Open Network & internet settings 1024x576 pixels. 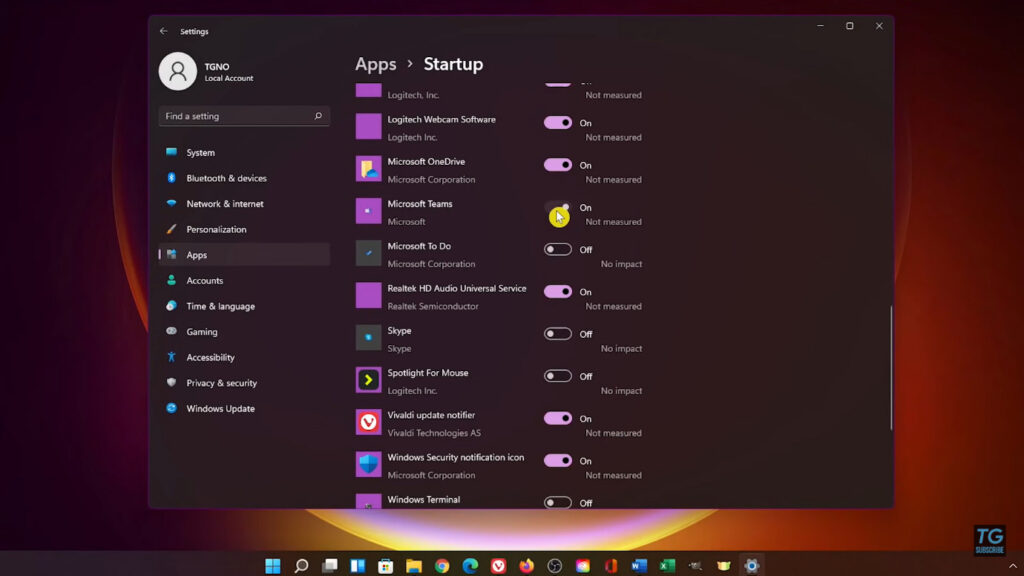point(244,204)
